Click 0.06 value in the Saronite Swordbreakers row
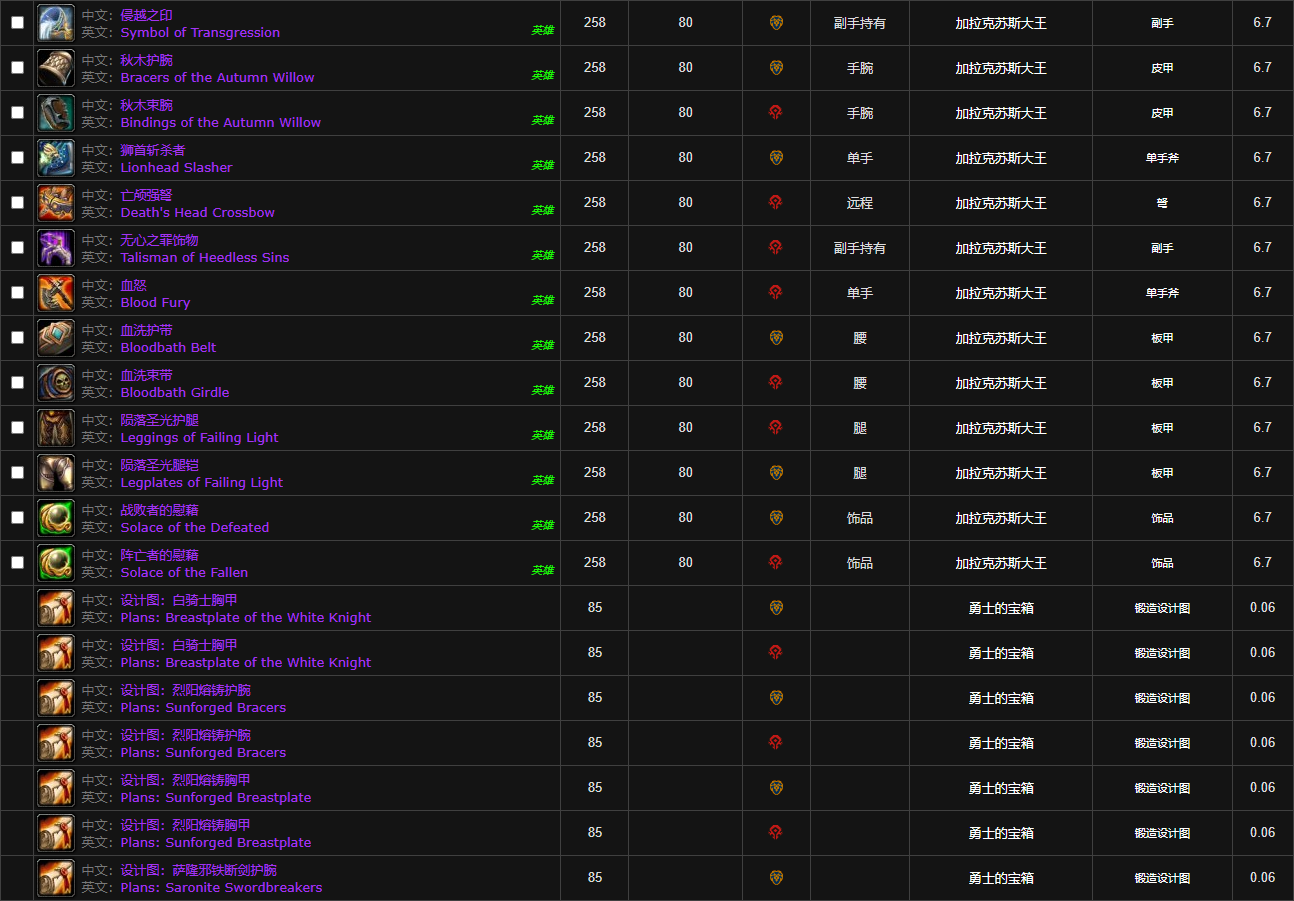Image resolution: width=1294 pixels, height=901 pixels. pyautogui.click(x=1262, y=877)
